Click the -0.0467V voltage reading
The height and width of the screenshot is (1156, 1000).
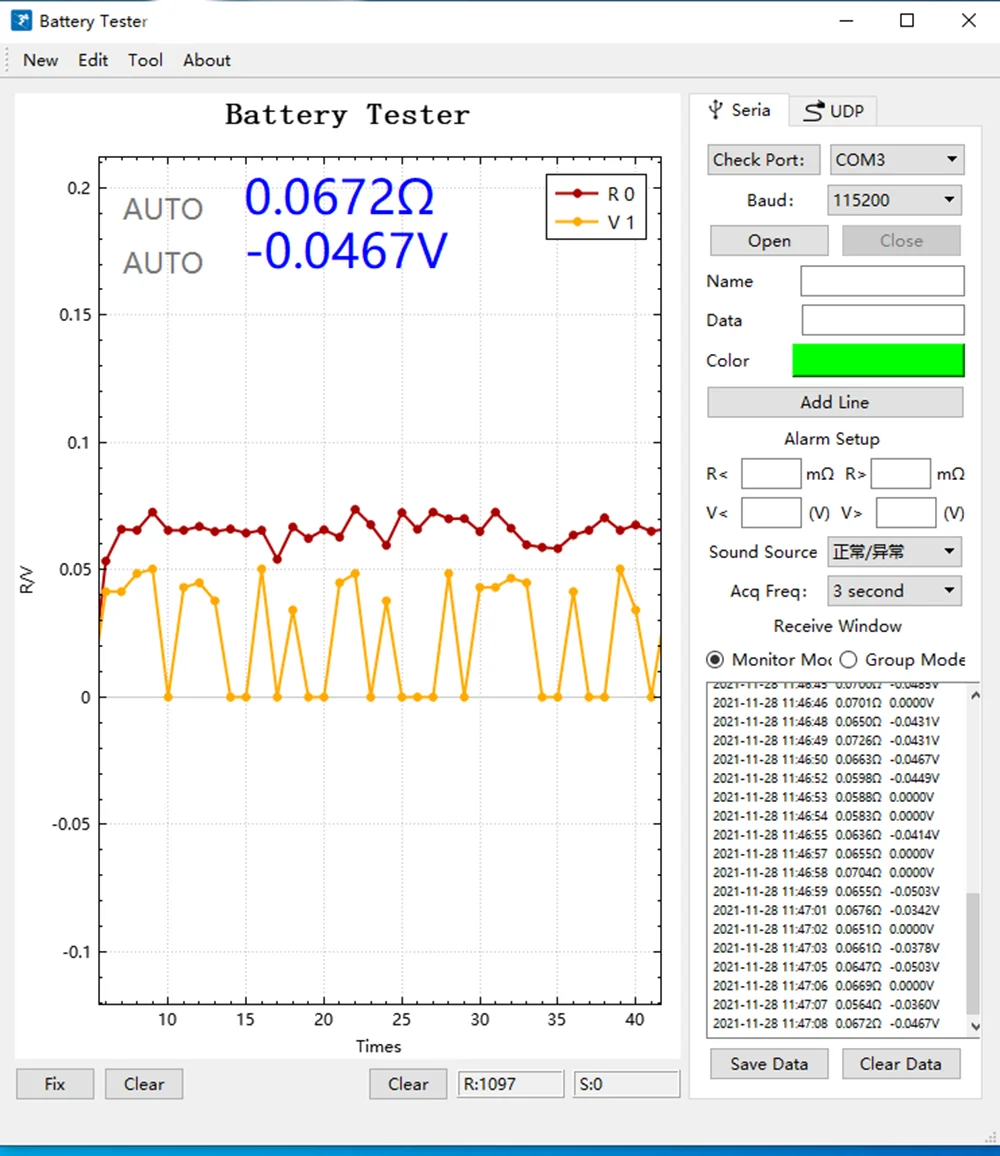347,251
